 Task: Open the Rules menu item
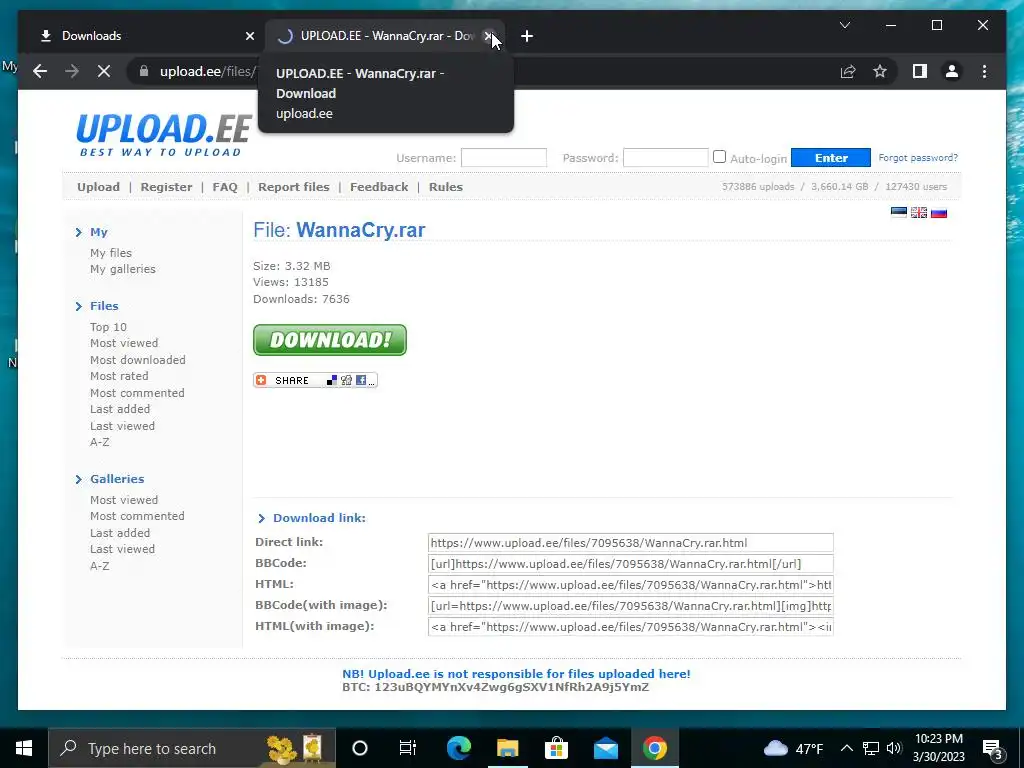pos(445,187)
